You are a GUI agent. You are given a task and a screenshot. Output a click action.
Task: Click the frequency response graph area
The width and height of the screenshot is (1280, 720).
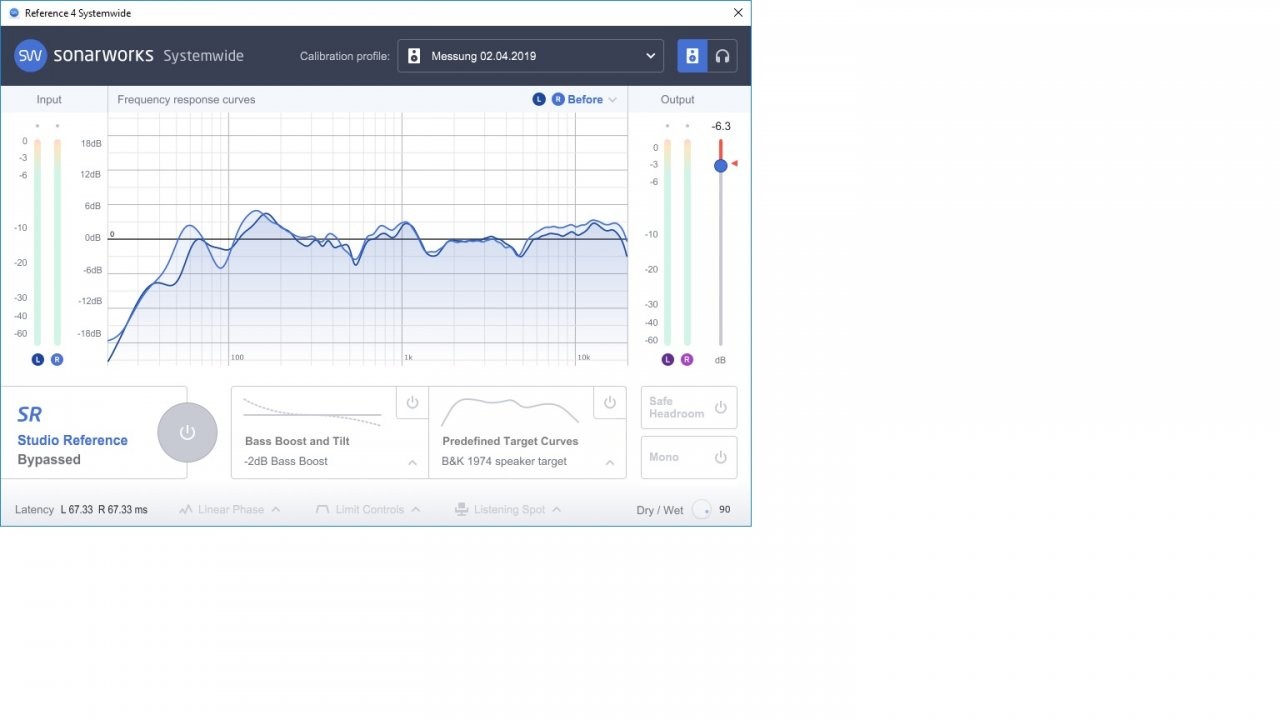(367, 239)
